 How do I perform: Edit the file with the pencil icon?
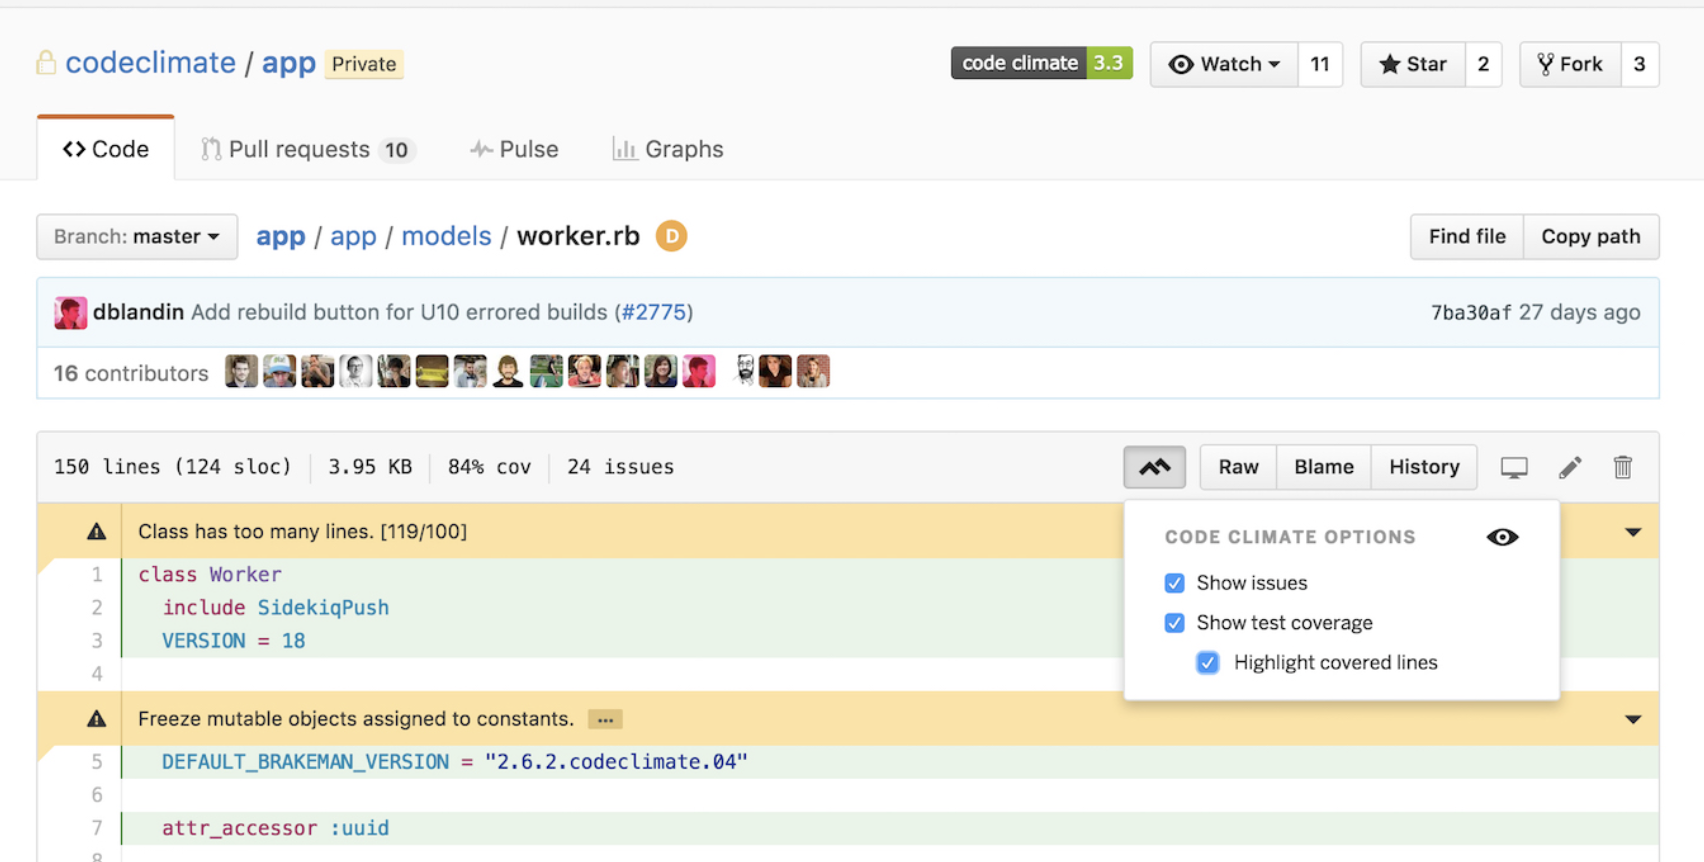tap(1570, 467)
